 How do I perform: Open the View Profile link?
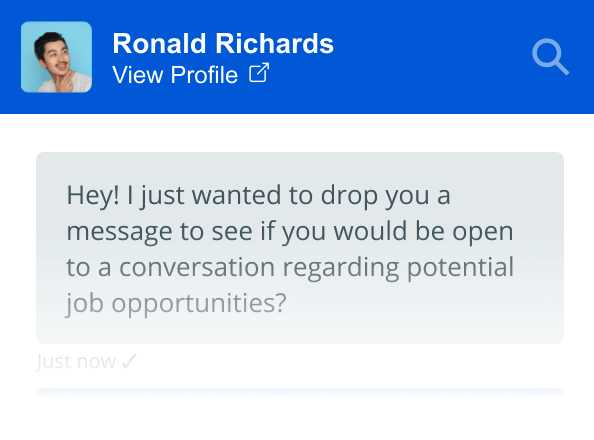pos(191,74)
